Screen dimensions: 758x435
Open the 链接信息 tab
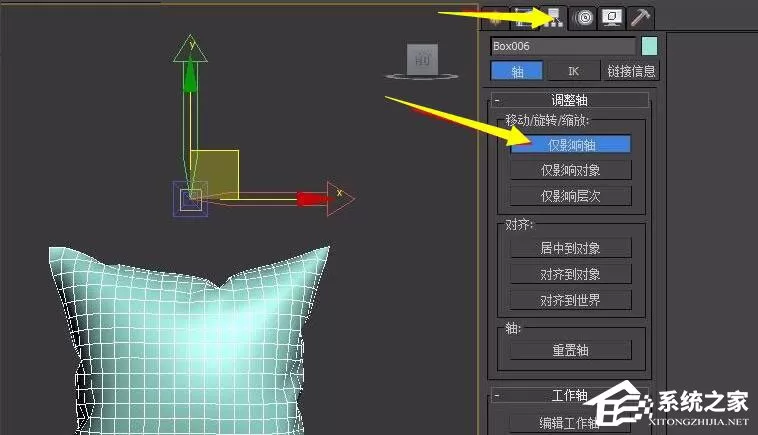pyautogui.click(x=631, y=72)
